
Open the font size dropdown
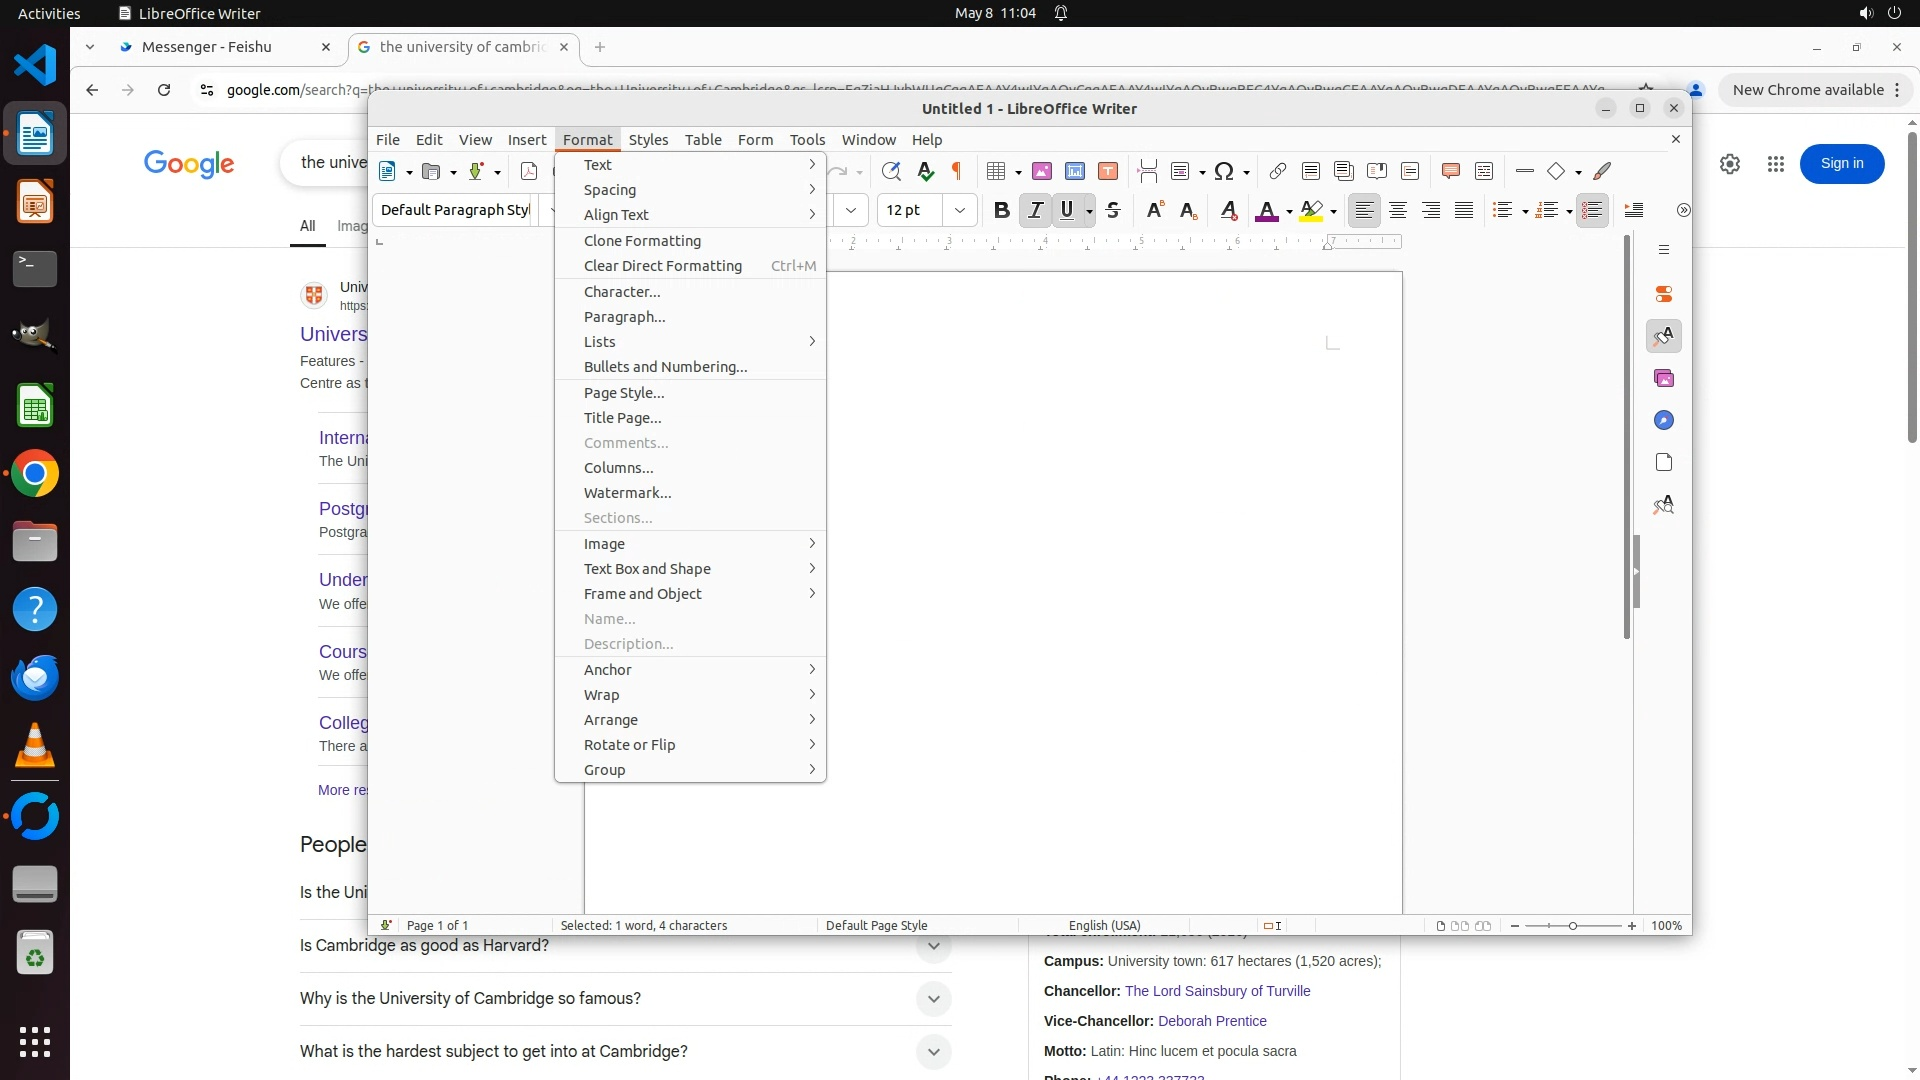point(959,210)
